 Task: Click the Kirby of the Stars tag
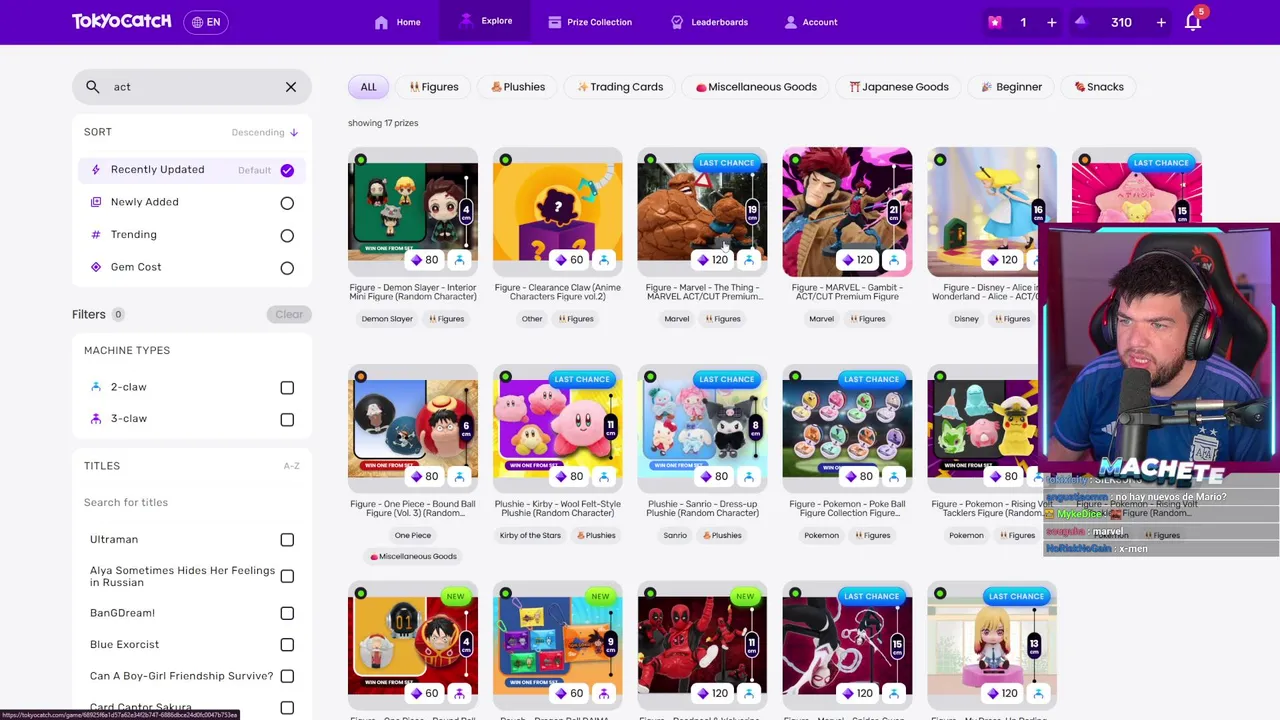[x=530, y=536]
